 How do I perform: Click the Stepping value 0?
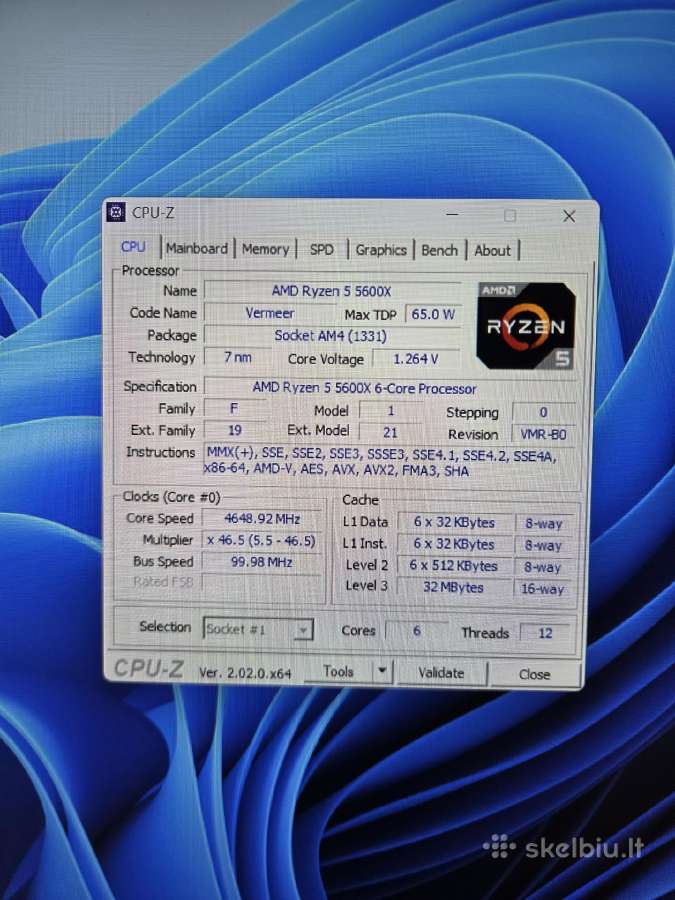point(543,412)
